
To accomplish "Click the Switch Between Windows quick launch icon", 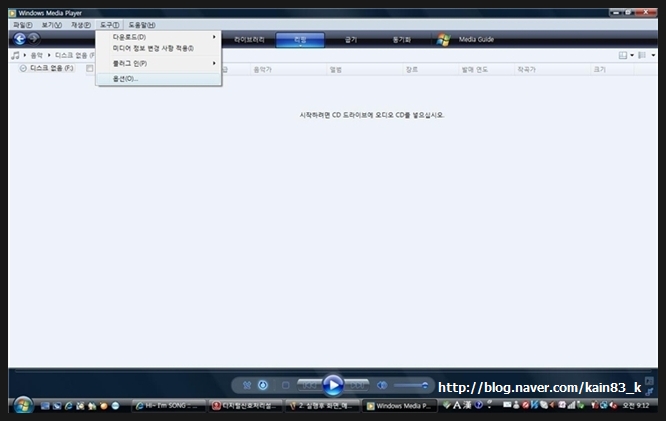I will pos(57,406).
